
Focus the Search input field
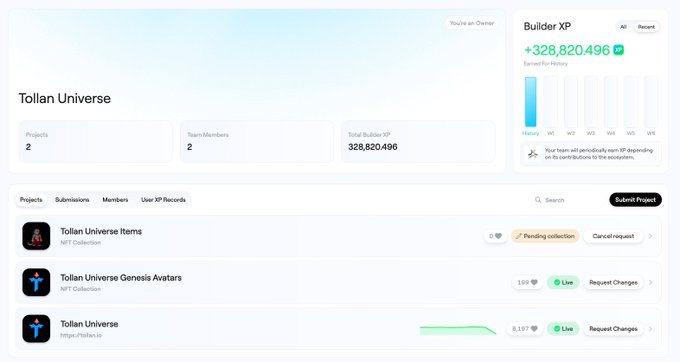pos(566,199)
